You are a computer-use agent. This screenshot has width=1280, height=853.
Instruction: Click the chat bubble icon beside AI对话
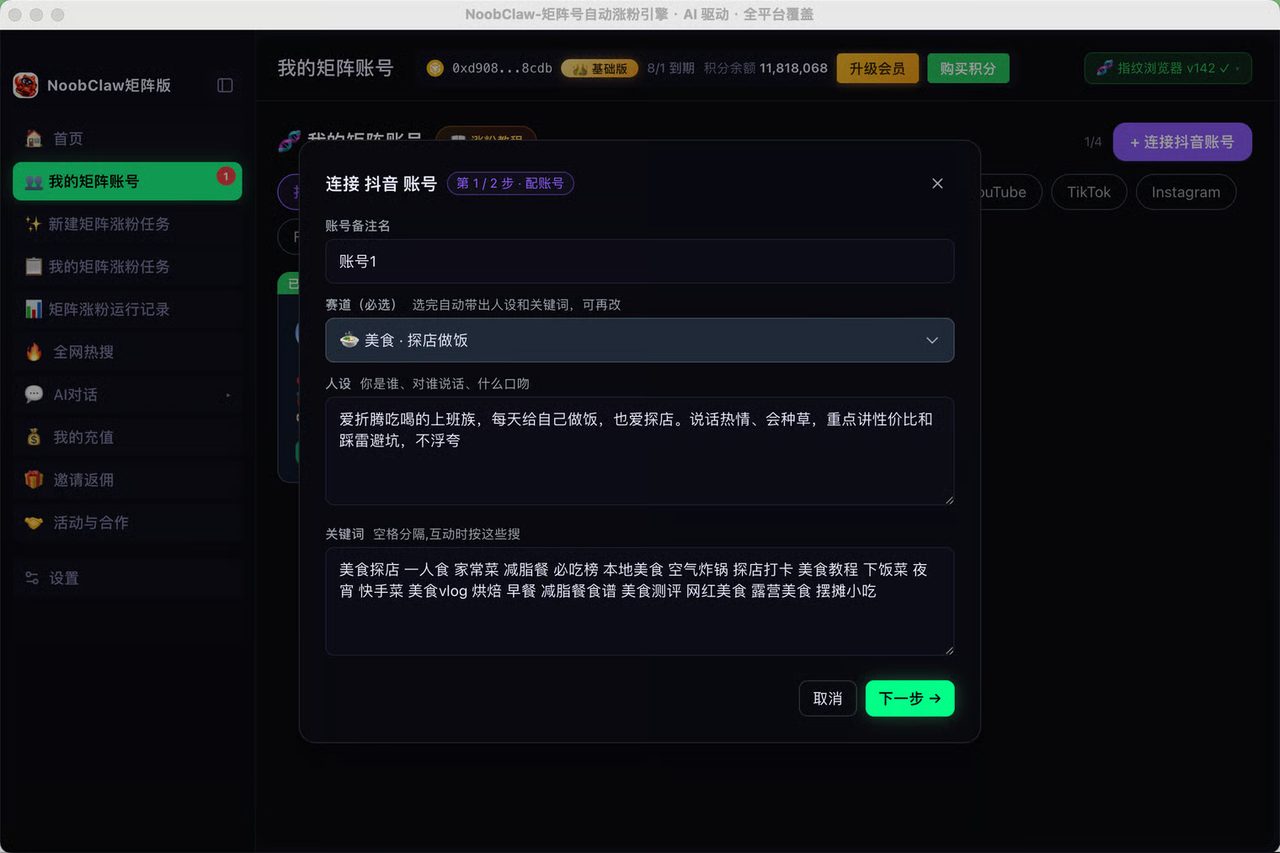[x=34, y=395]
